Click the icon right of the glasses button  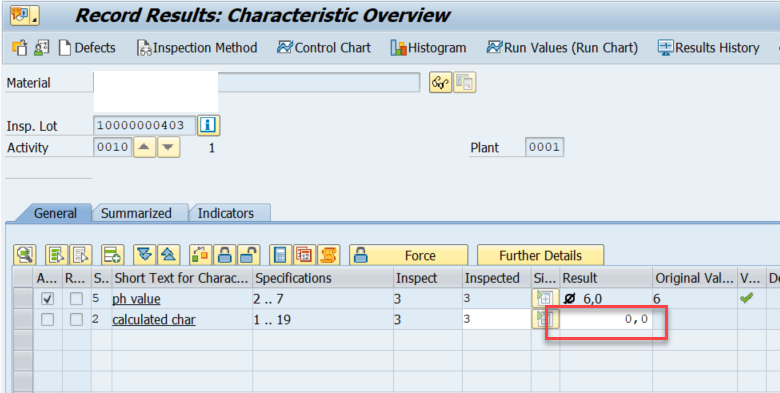[x=465, y=83]
